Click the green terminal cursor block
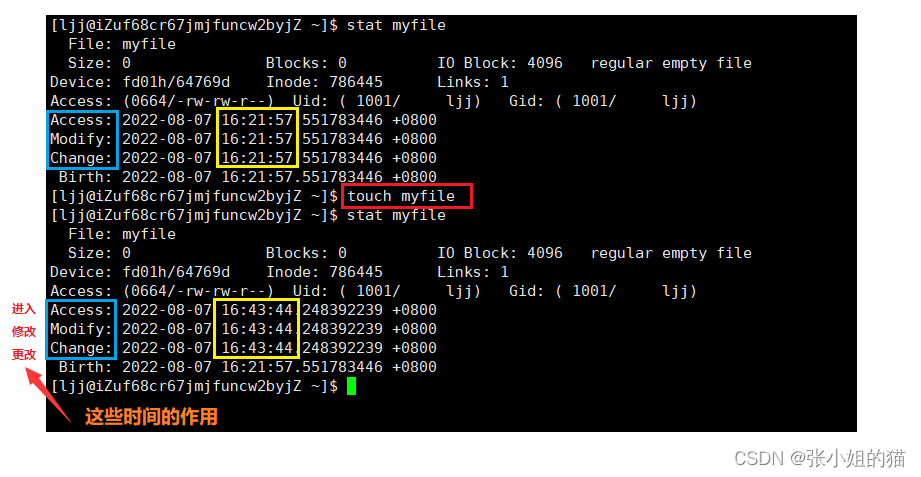 351,386
